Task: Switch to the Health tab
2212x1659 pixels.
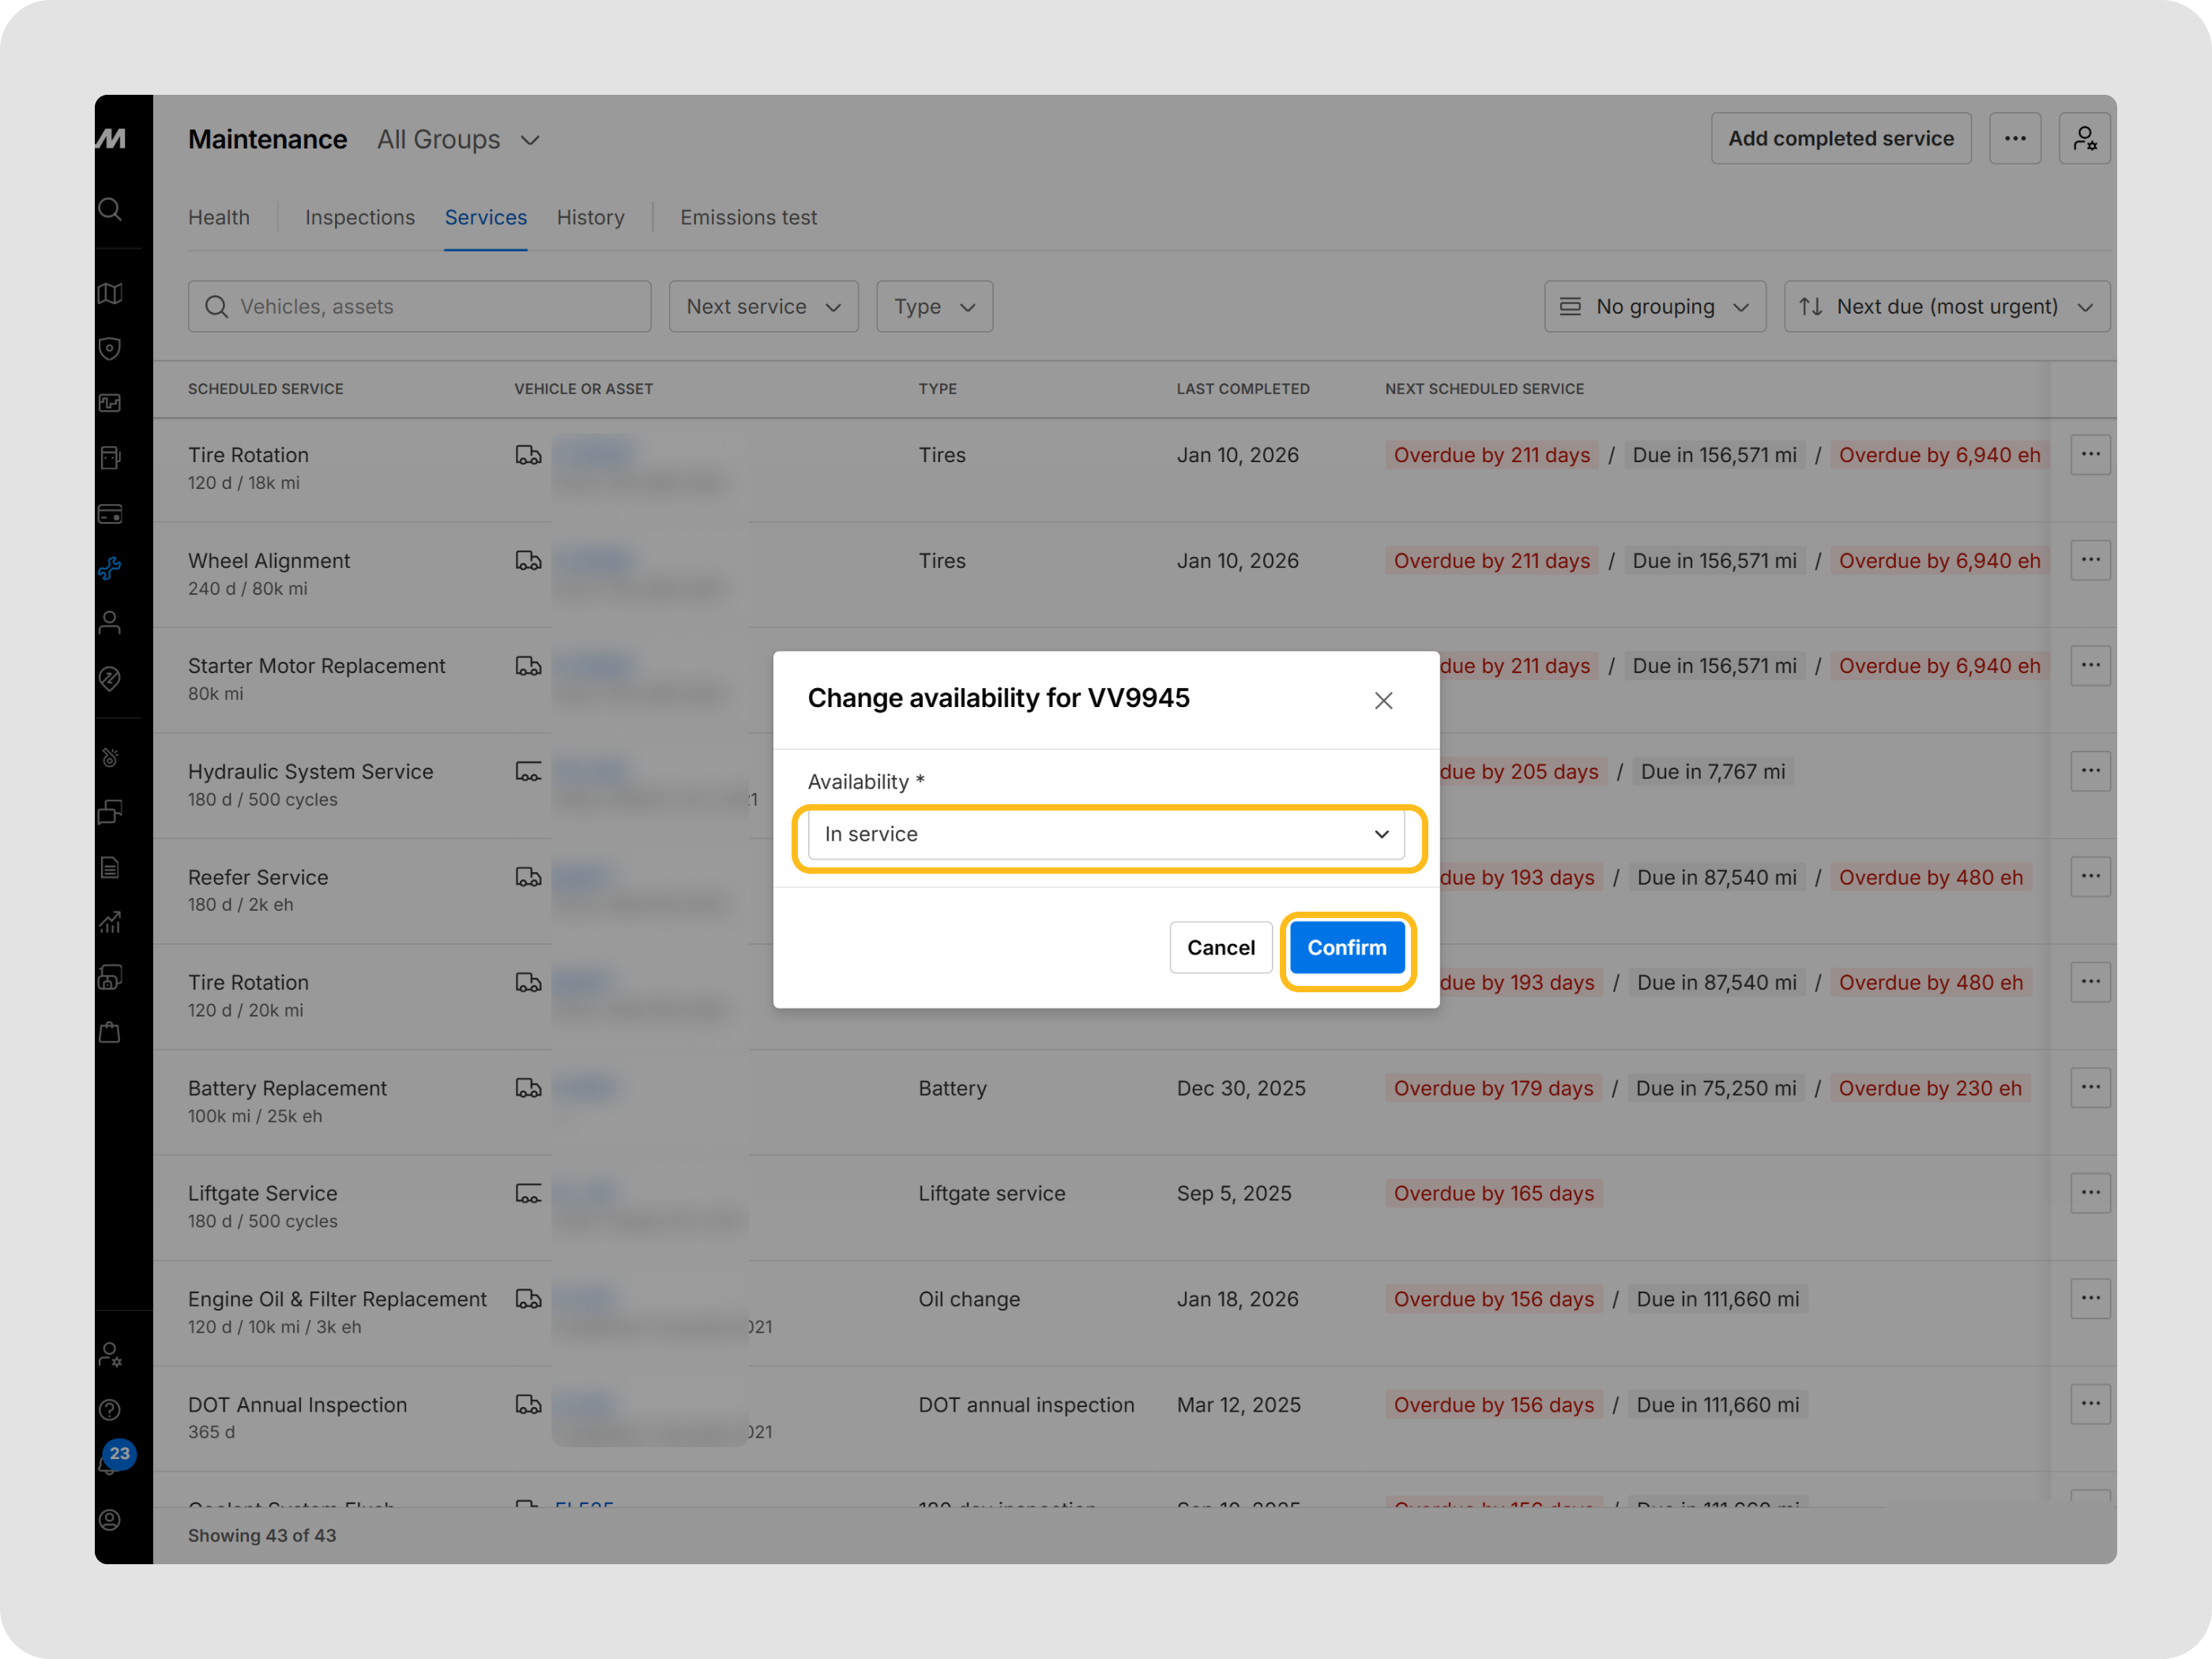Action: click(x=219, y=217)
